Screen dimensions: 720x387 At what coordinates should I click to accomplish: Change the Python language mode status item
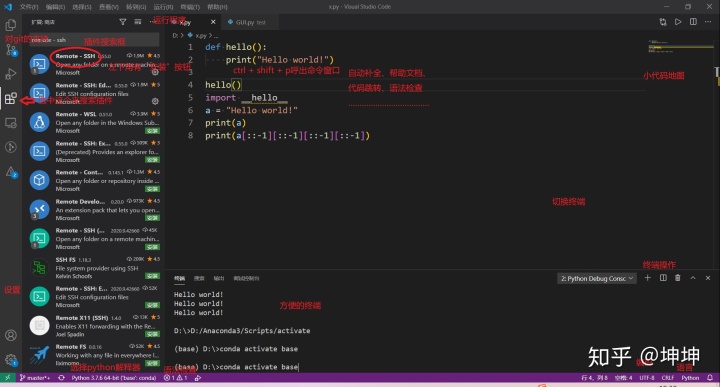click(x=690, y=378)
